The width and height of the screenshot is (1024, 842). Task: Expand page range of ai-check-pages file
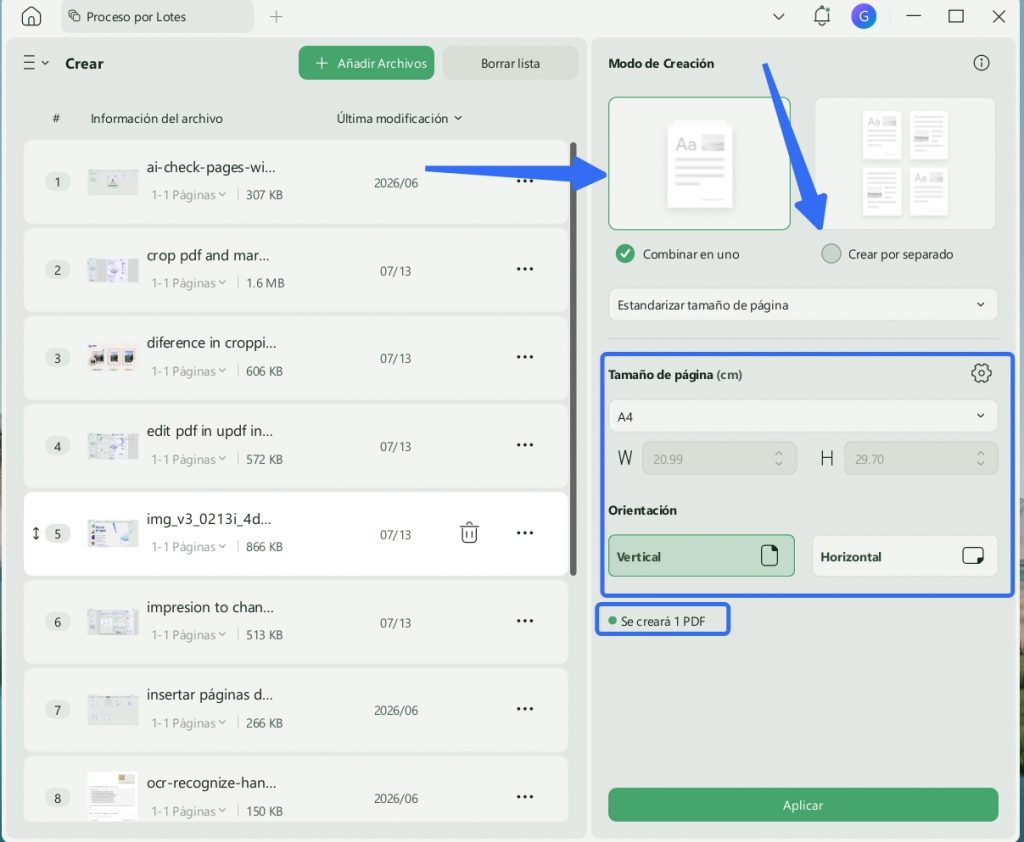[189, 195]
